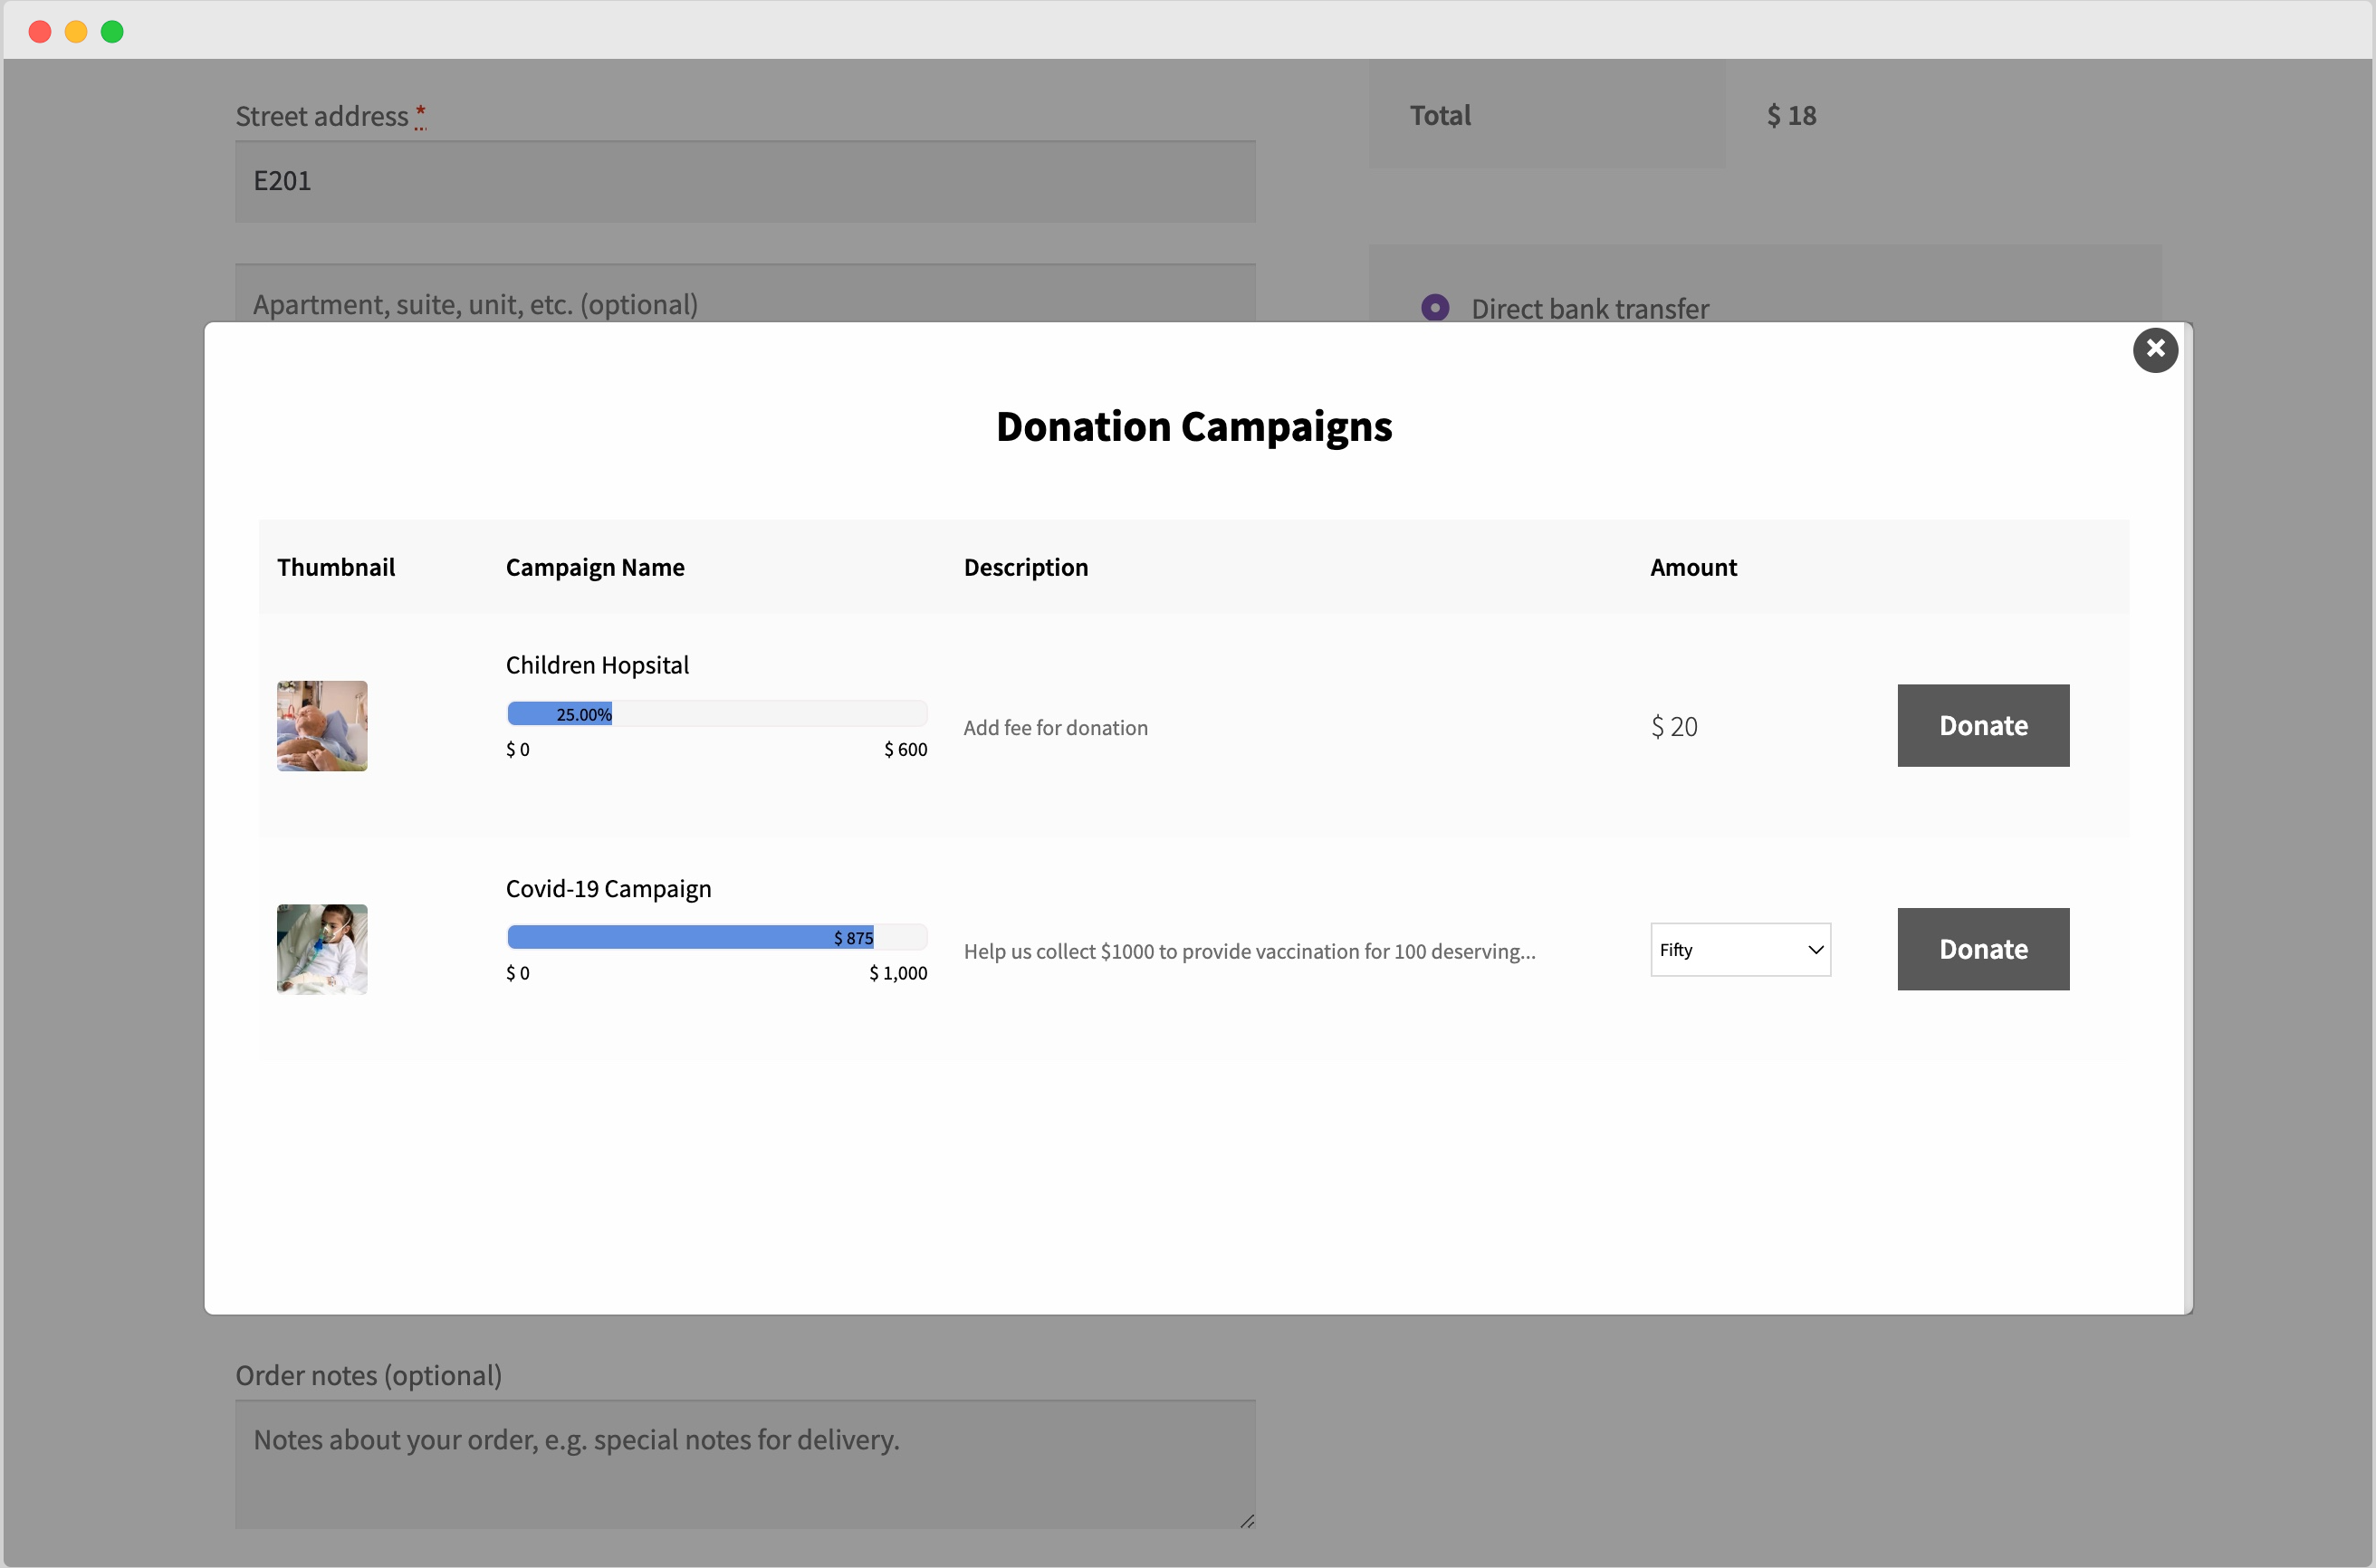Viewport: 2376px width, 1568px height.
Task: Select the Direct bank transfer payment option
Action: click(x=1435, y=308)
